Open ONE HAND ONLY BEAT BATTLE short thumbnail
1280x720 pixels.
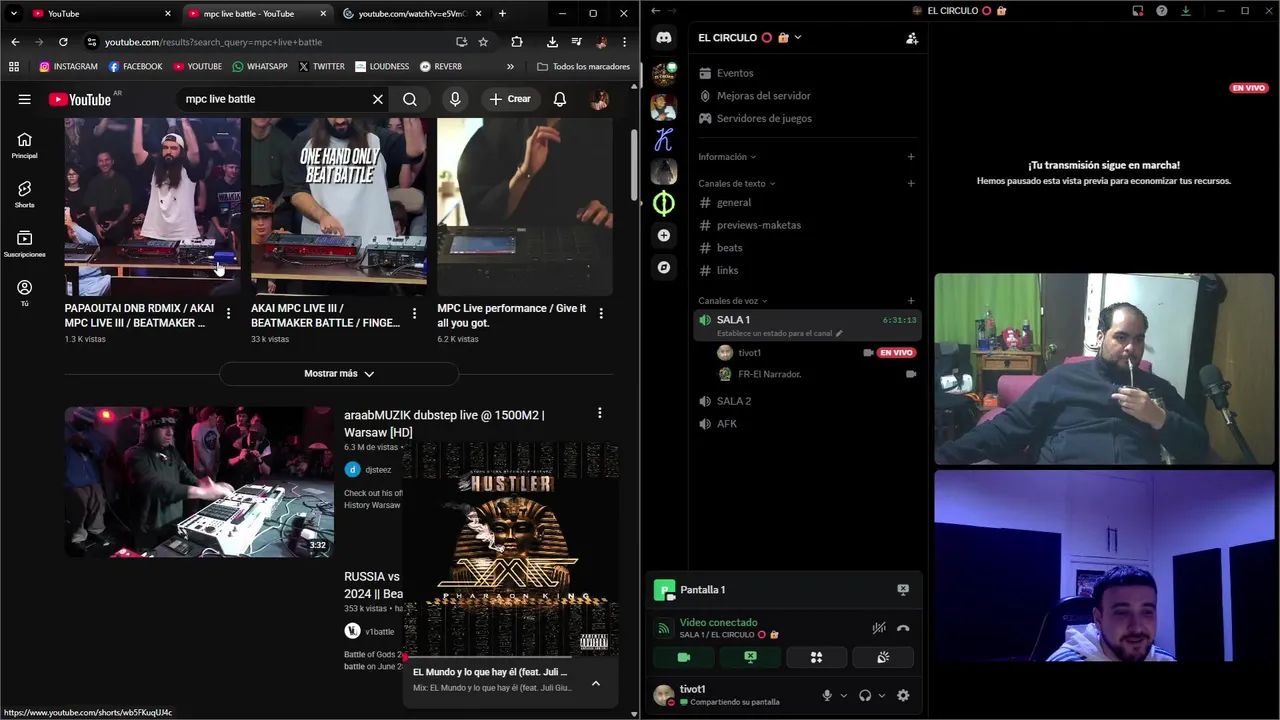pyautogui.click(x=339, y=206)
